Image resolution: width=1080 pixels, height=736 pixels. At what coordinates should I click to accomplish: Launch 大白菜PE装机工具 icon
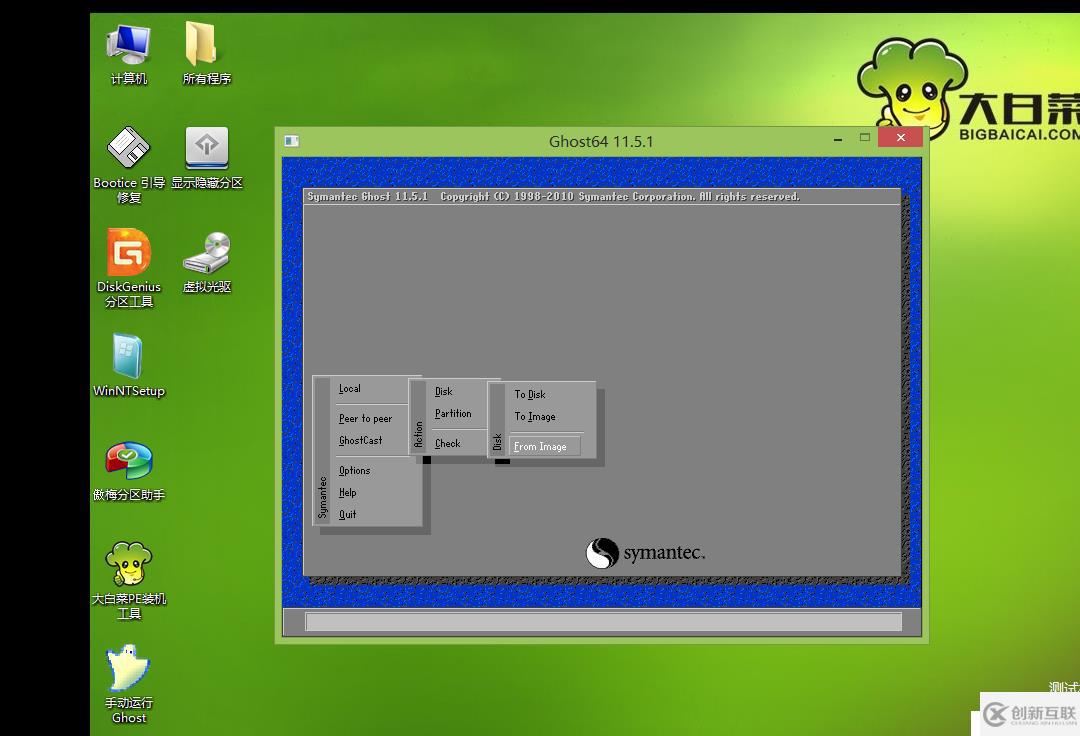(x=129, y=582)
